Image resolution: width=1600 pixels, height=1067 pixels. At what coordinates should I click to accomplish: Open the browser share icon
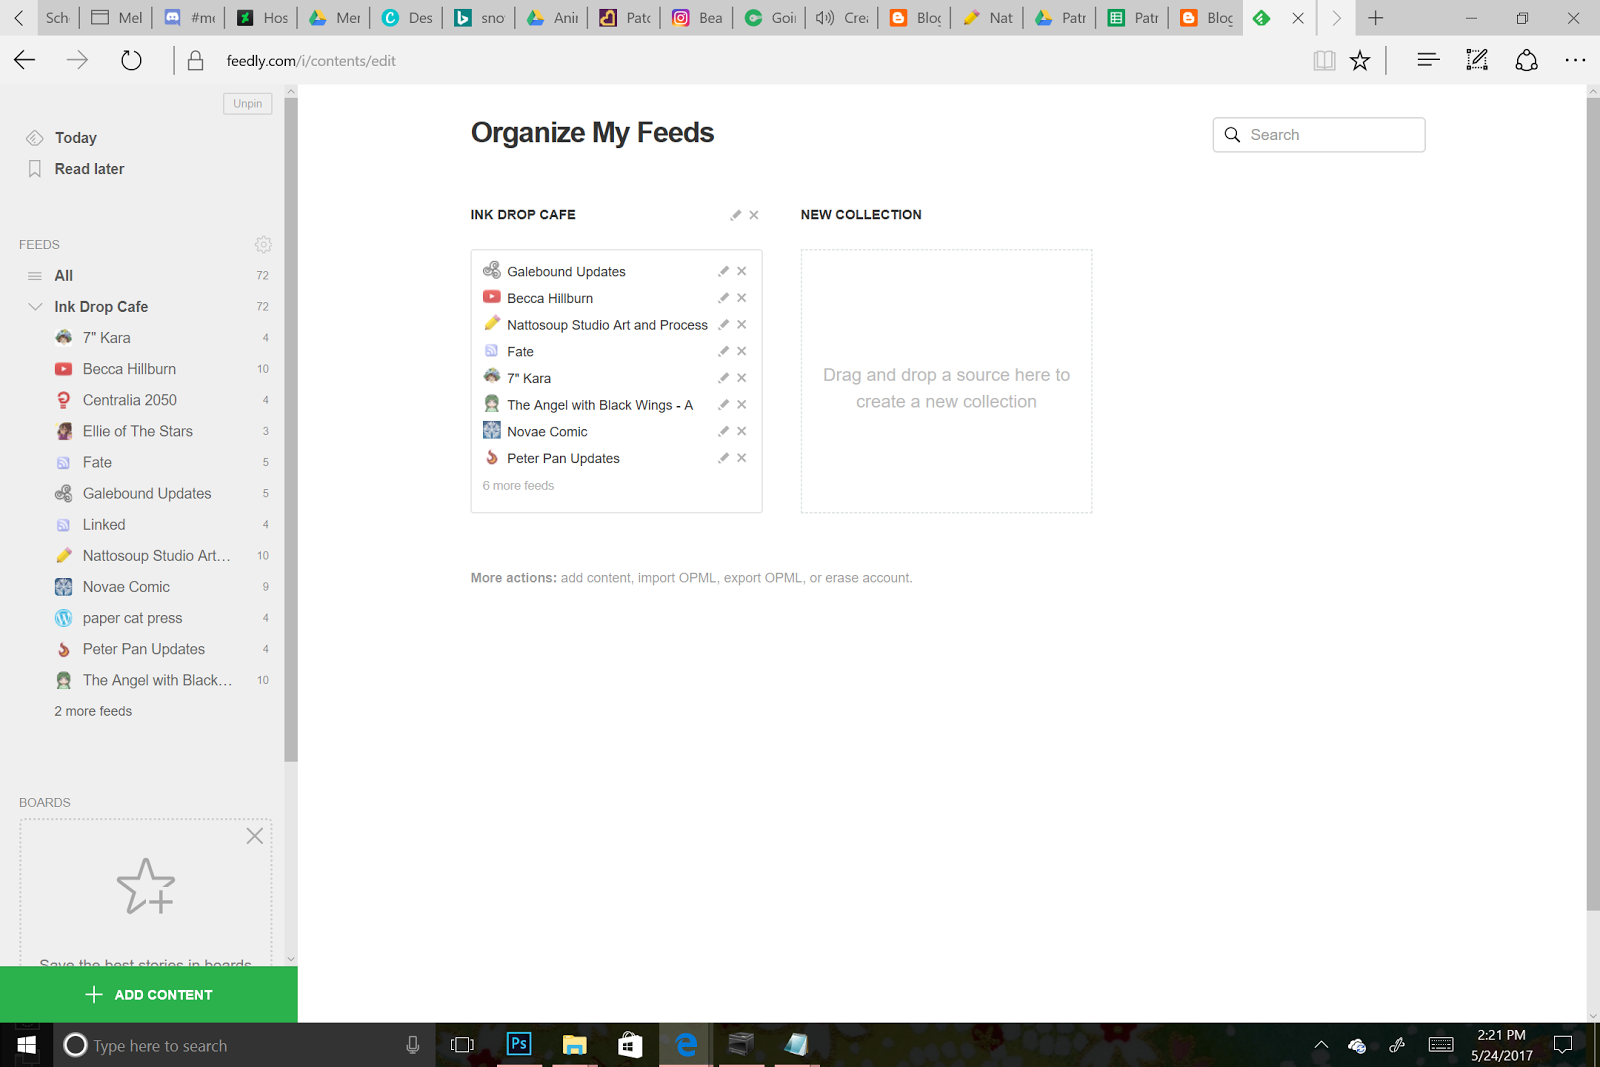coord(1526,61)
